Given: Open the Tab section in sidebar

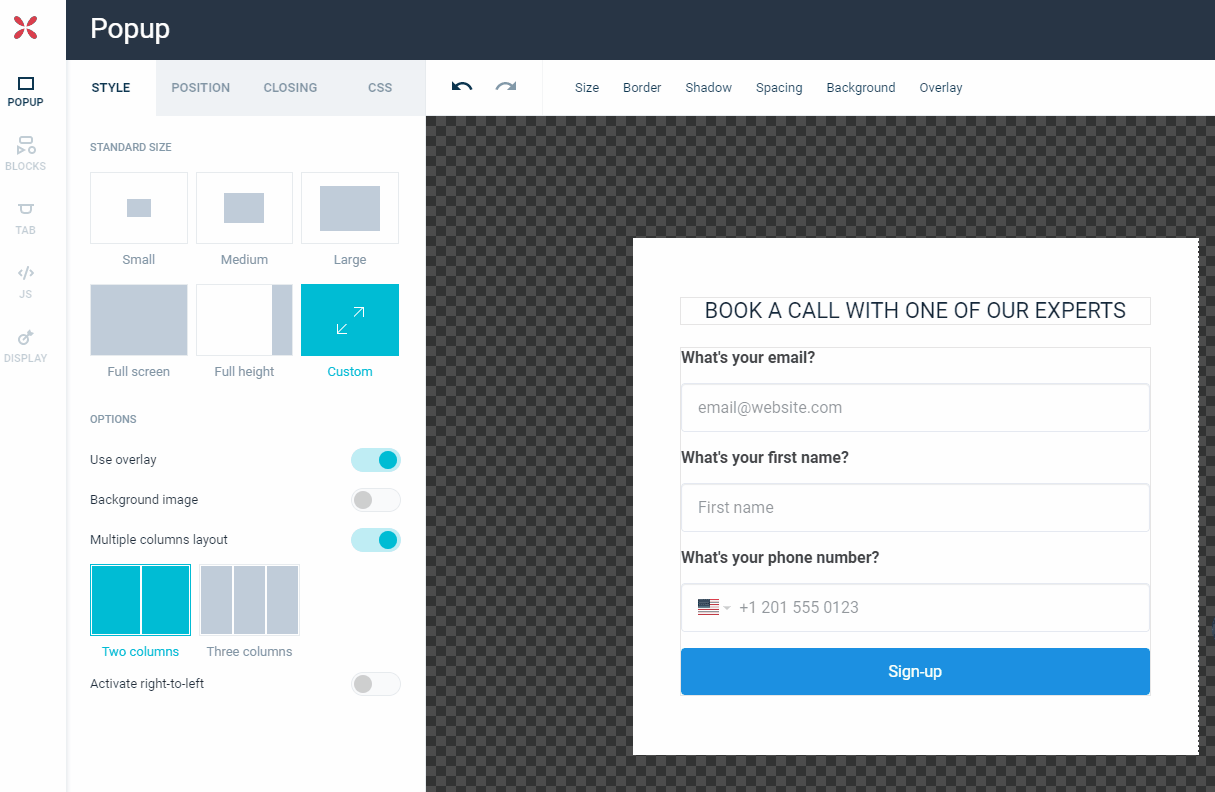Looking at the screenshot, I should click(x=26, y=219).
